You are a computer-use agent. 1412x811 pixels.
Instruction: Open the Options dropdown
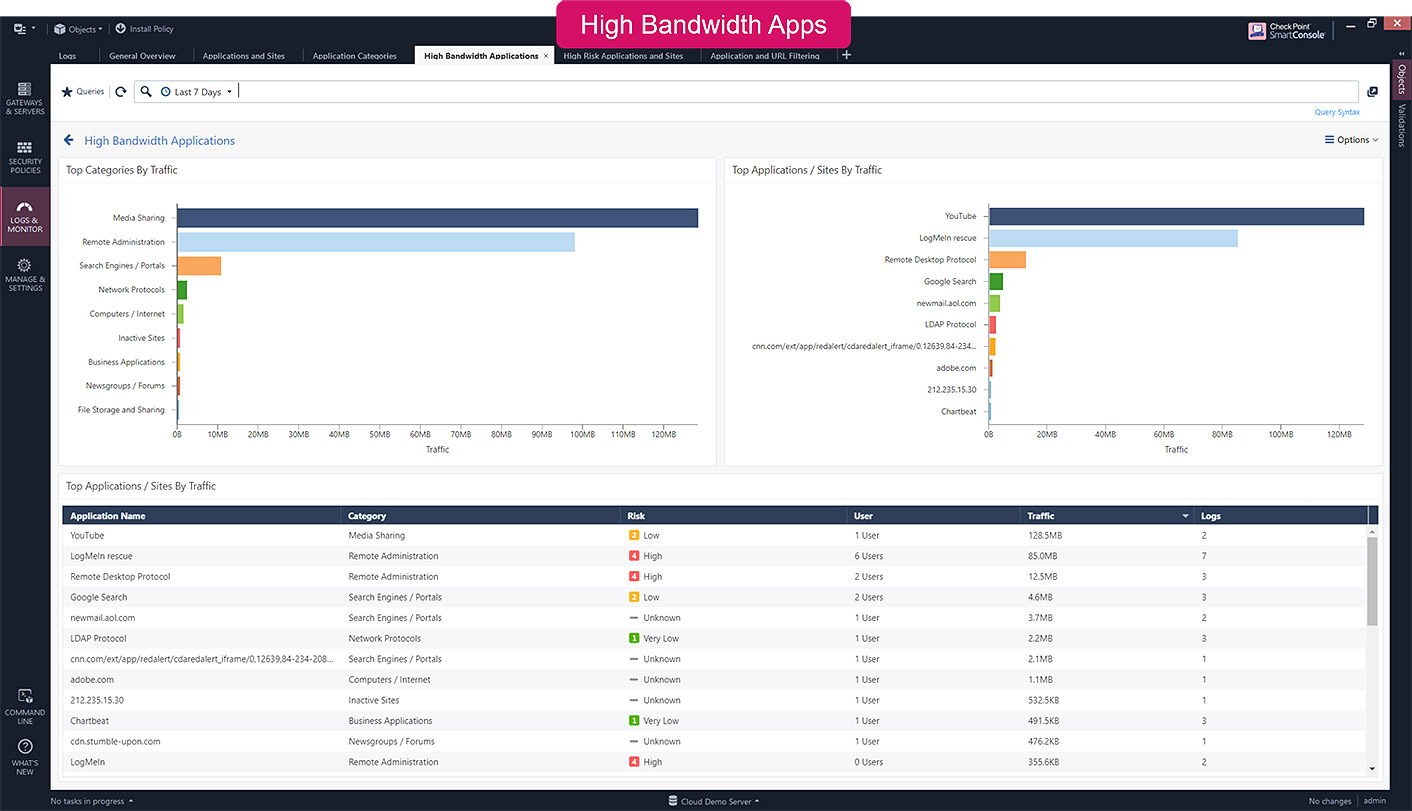click(x=1352, y=140)
